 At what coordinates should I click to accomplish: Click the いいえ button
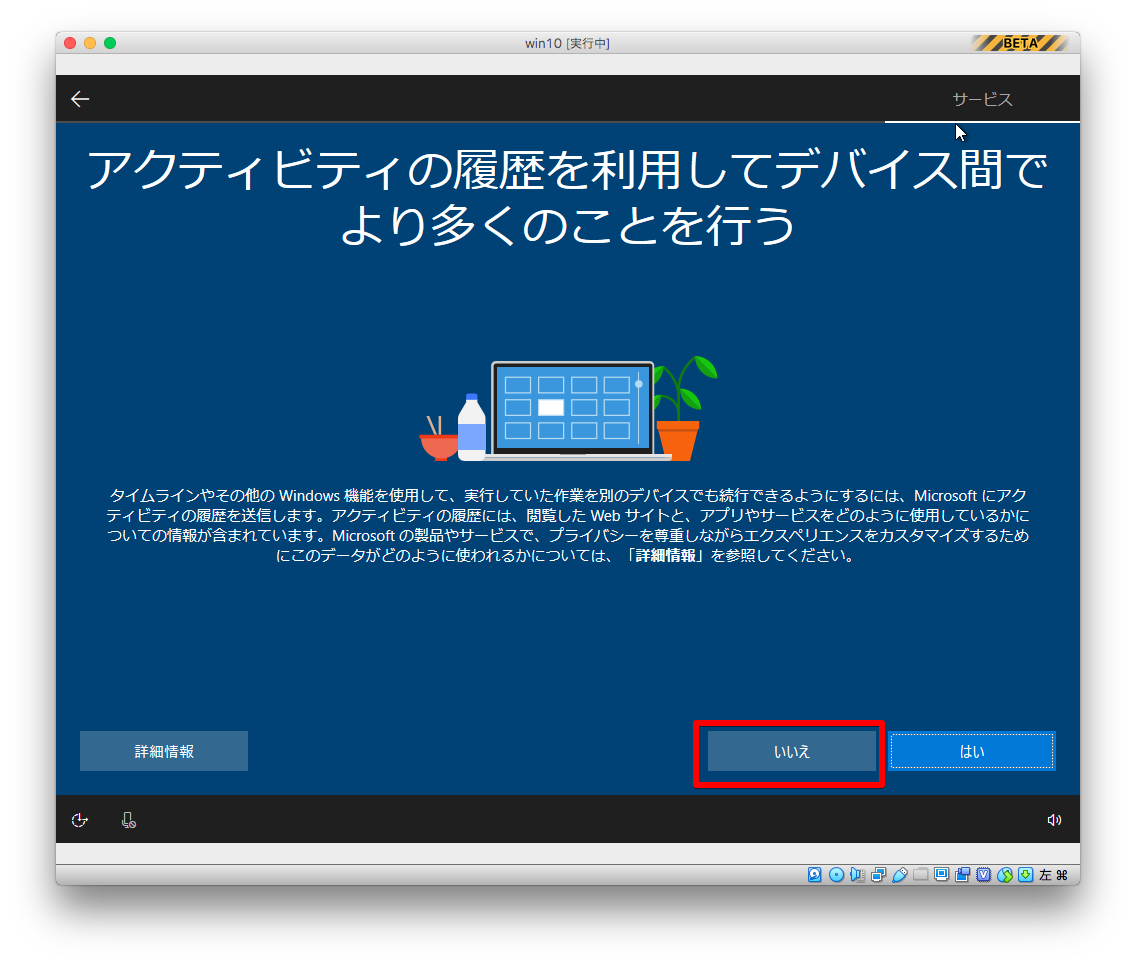[791, 751]
